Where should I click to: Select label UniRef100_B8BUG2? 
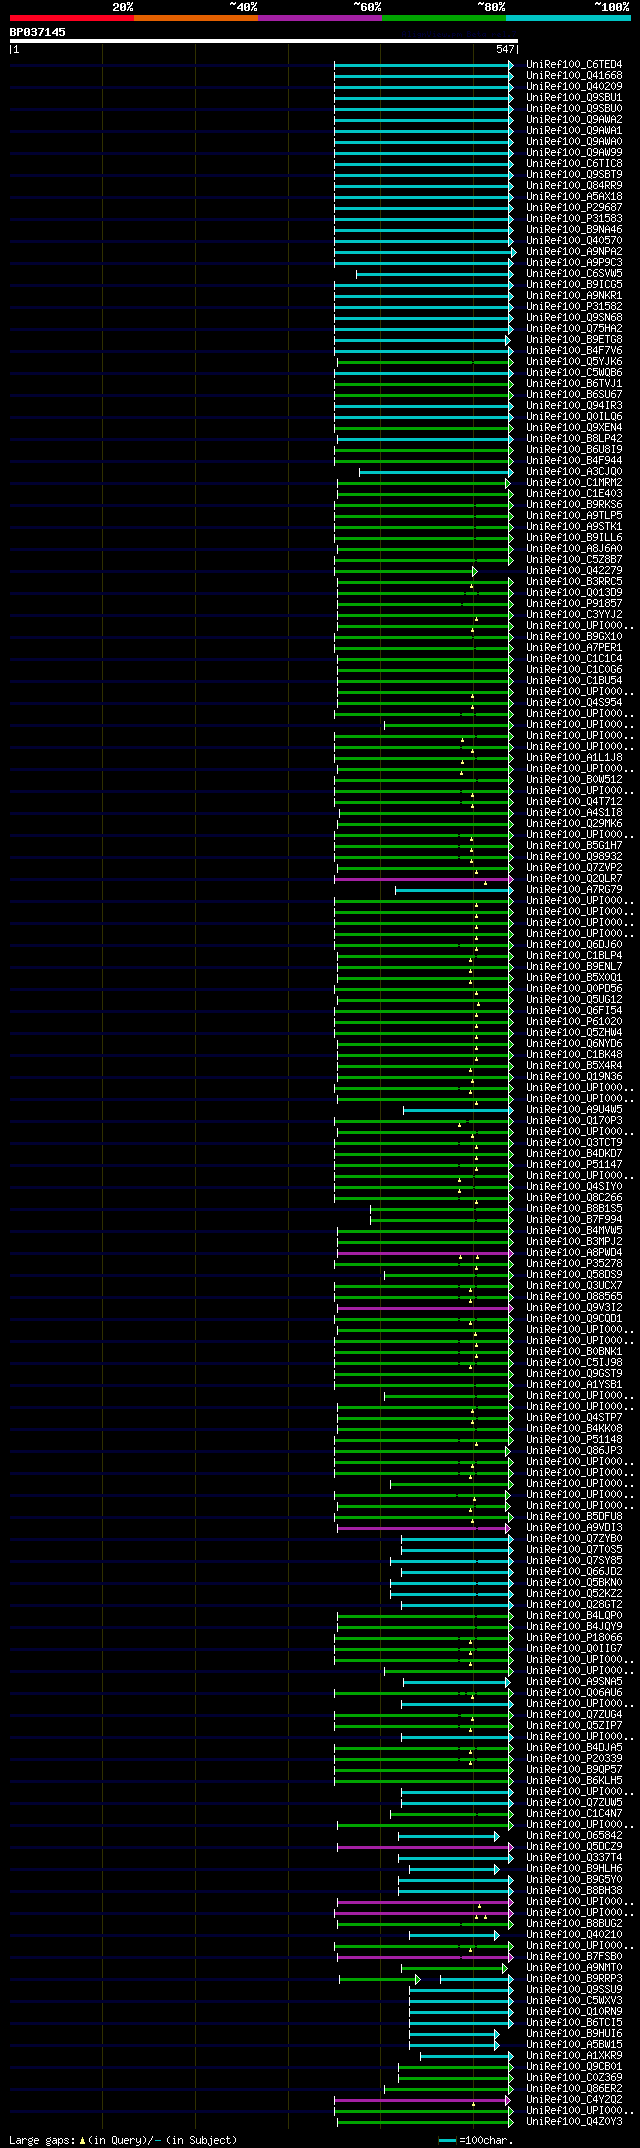click(574, 1923)
